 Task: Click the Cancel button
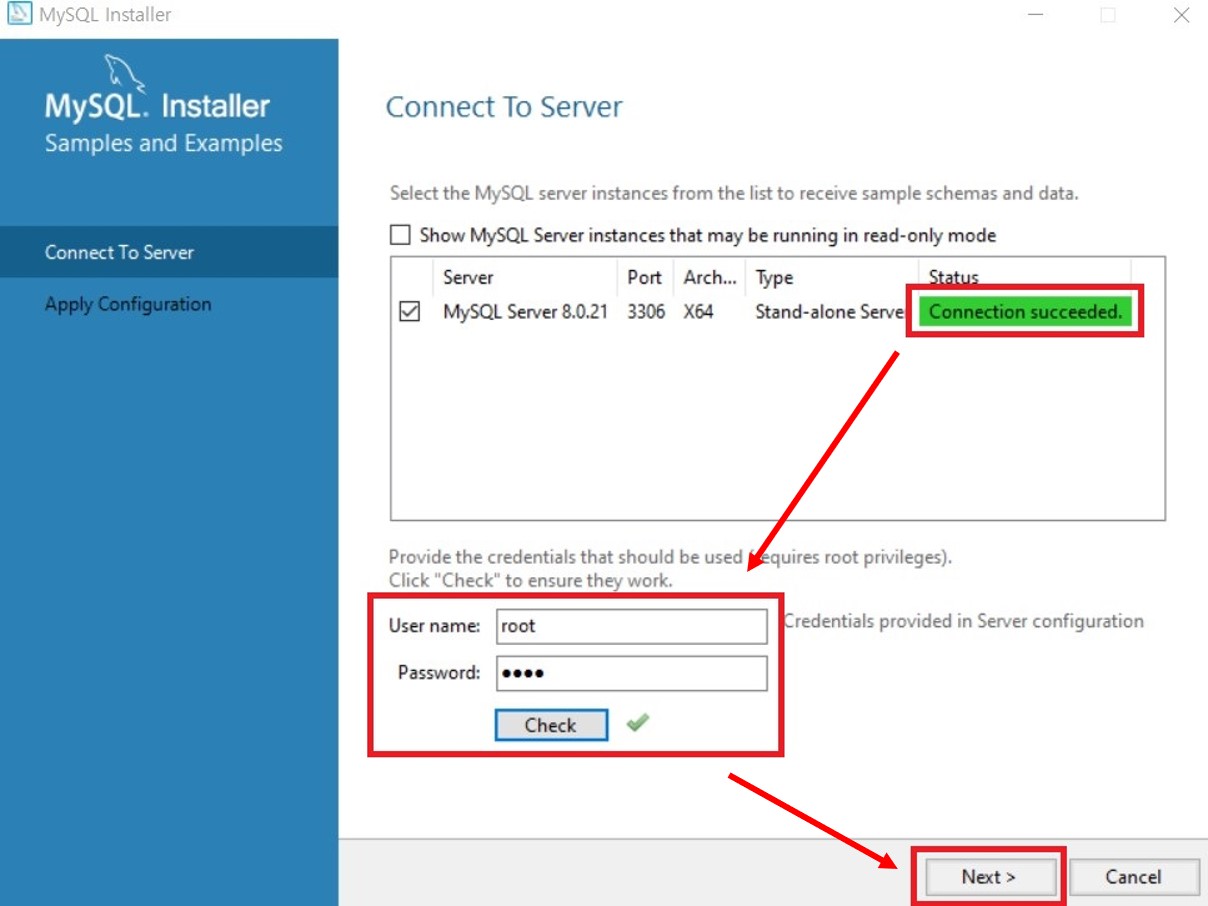coord(1133,877)
